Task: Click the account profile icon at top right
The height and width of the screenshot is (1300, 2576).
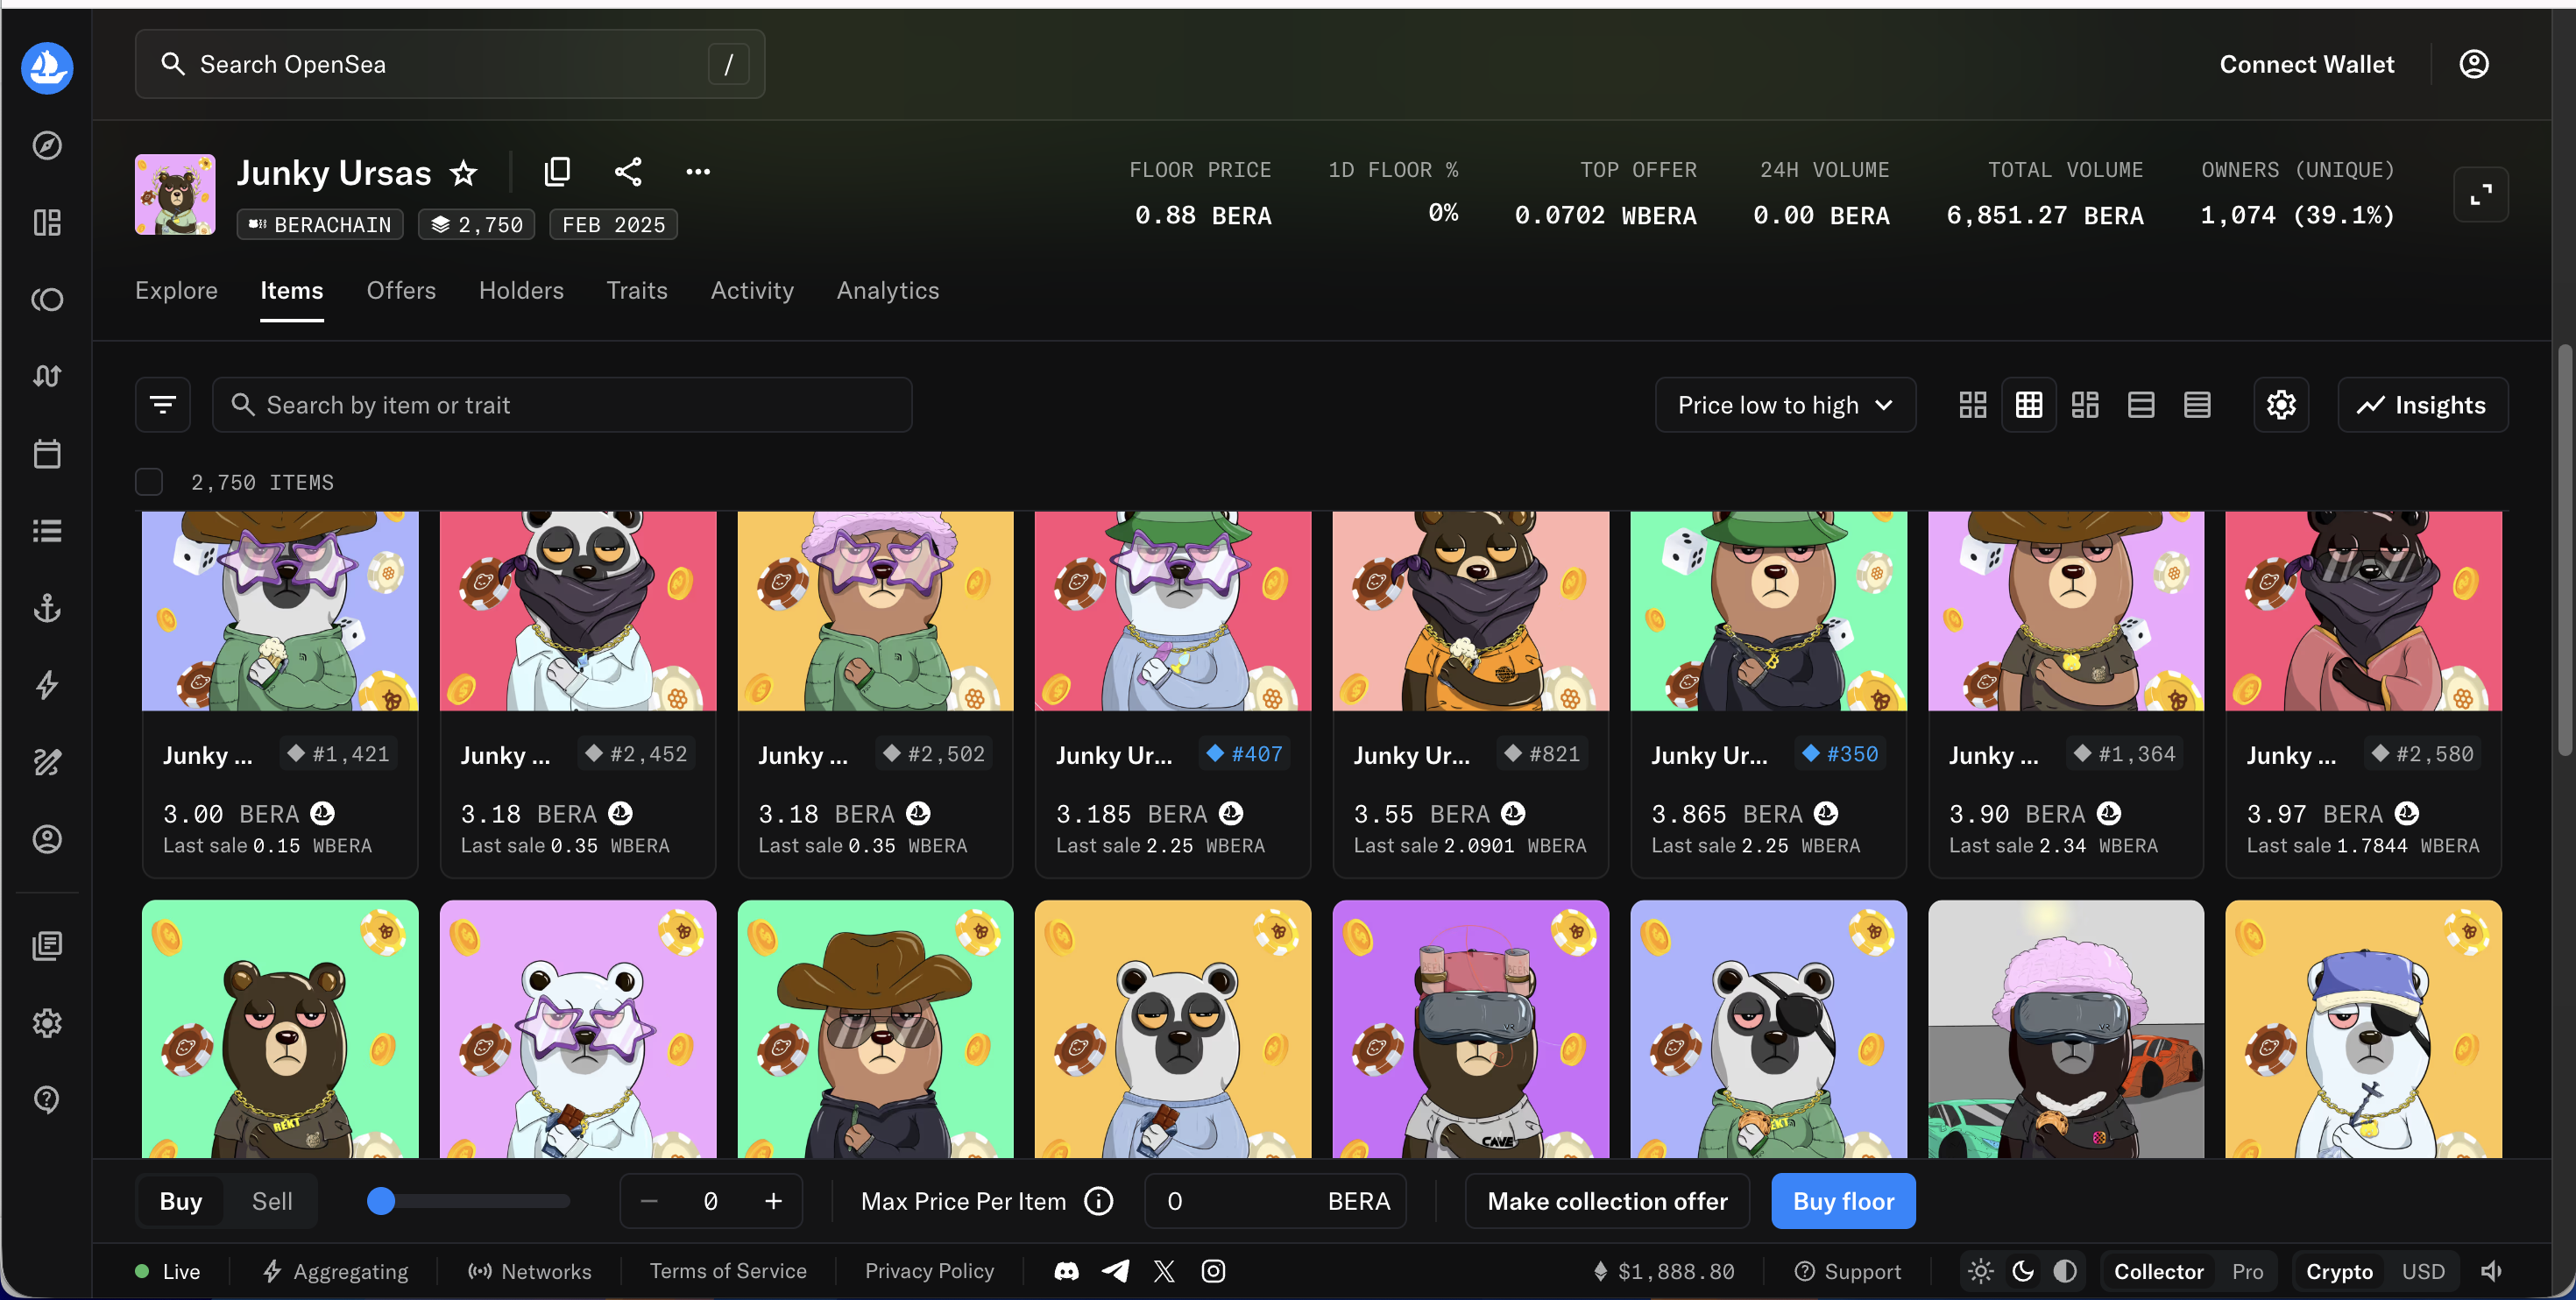Action: point(2474,64)
